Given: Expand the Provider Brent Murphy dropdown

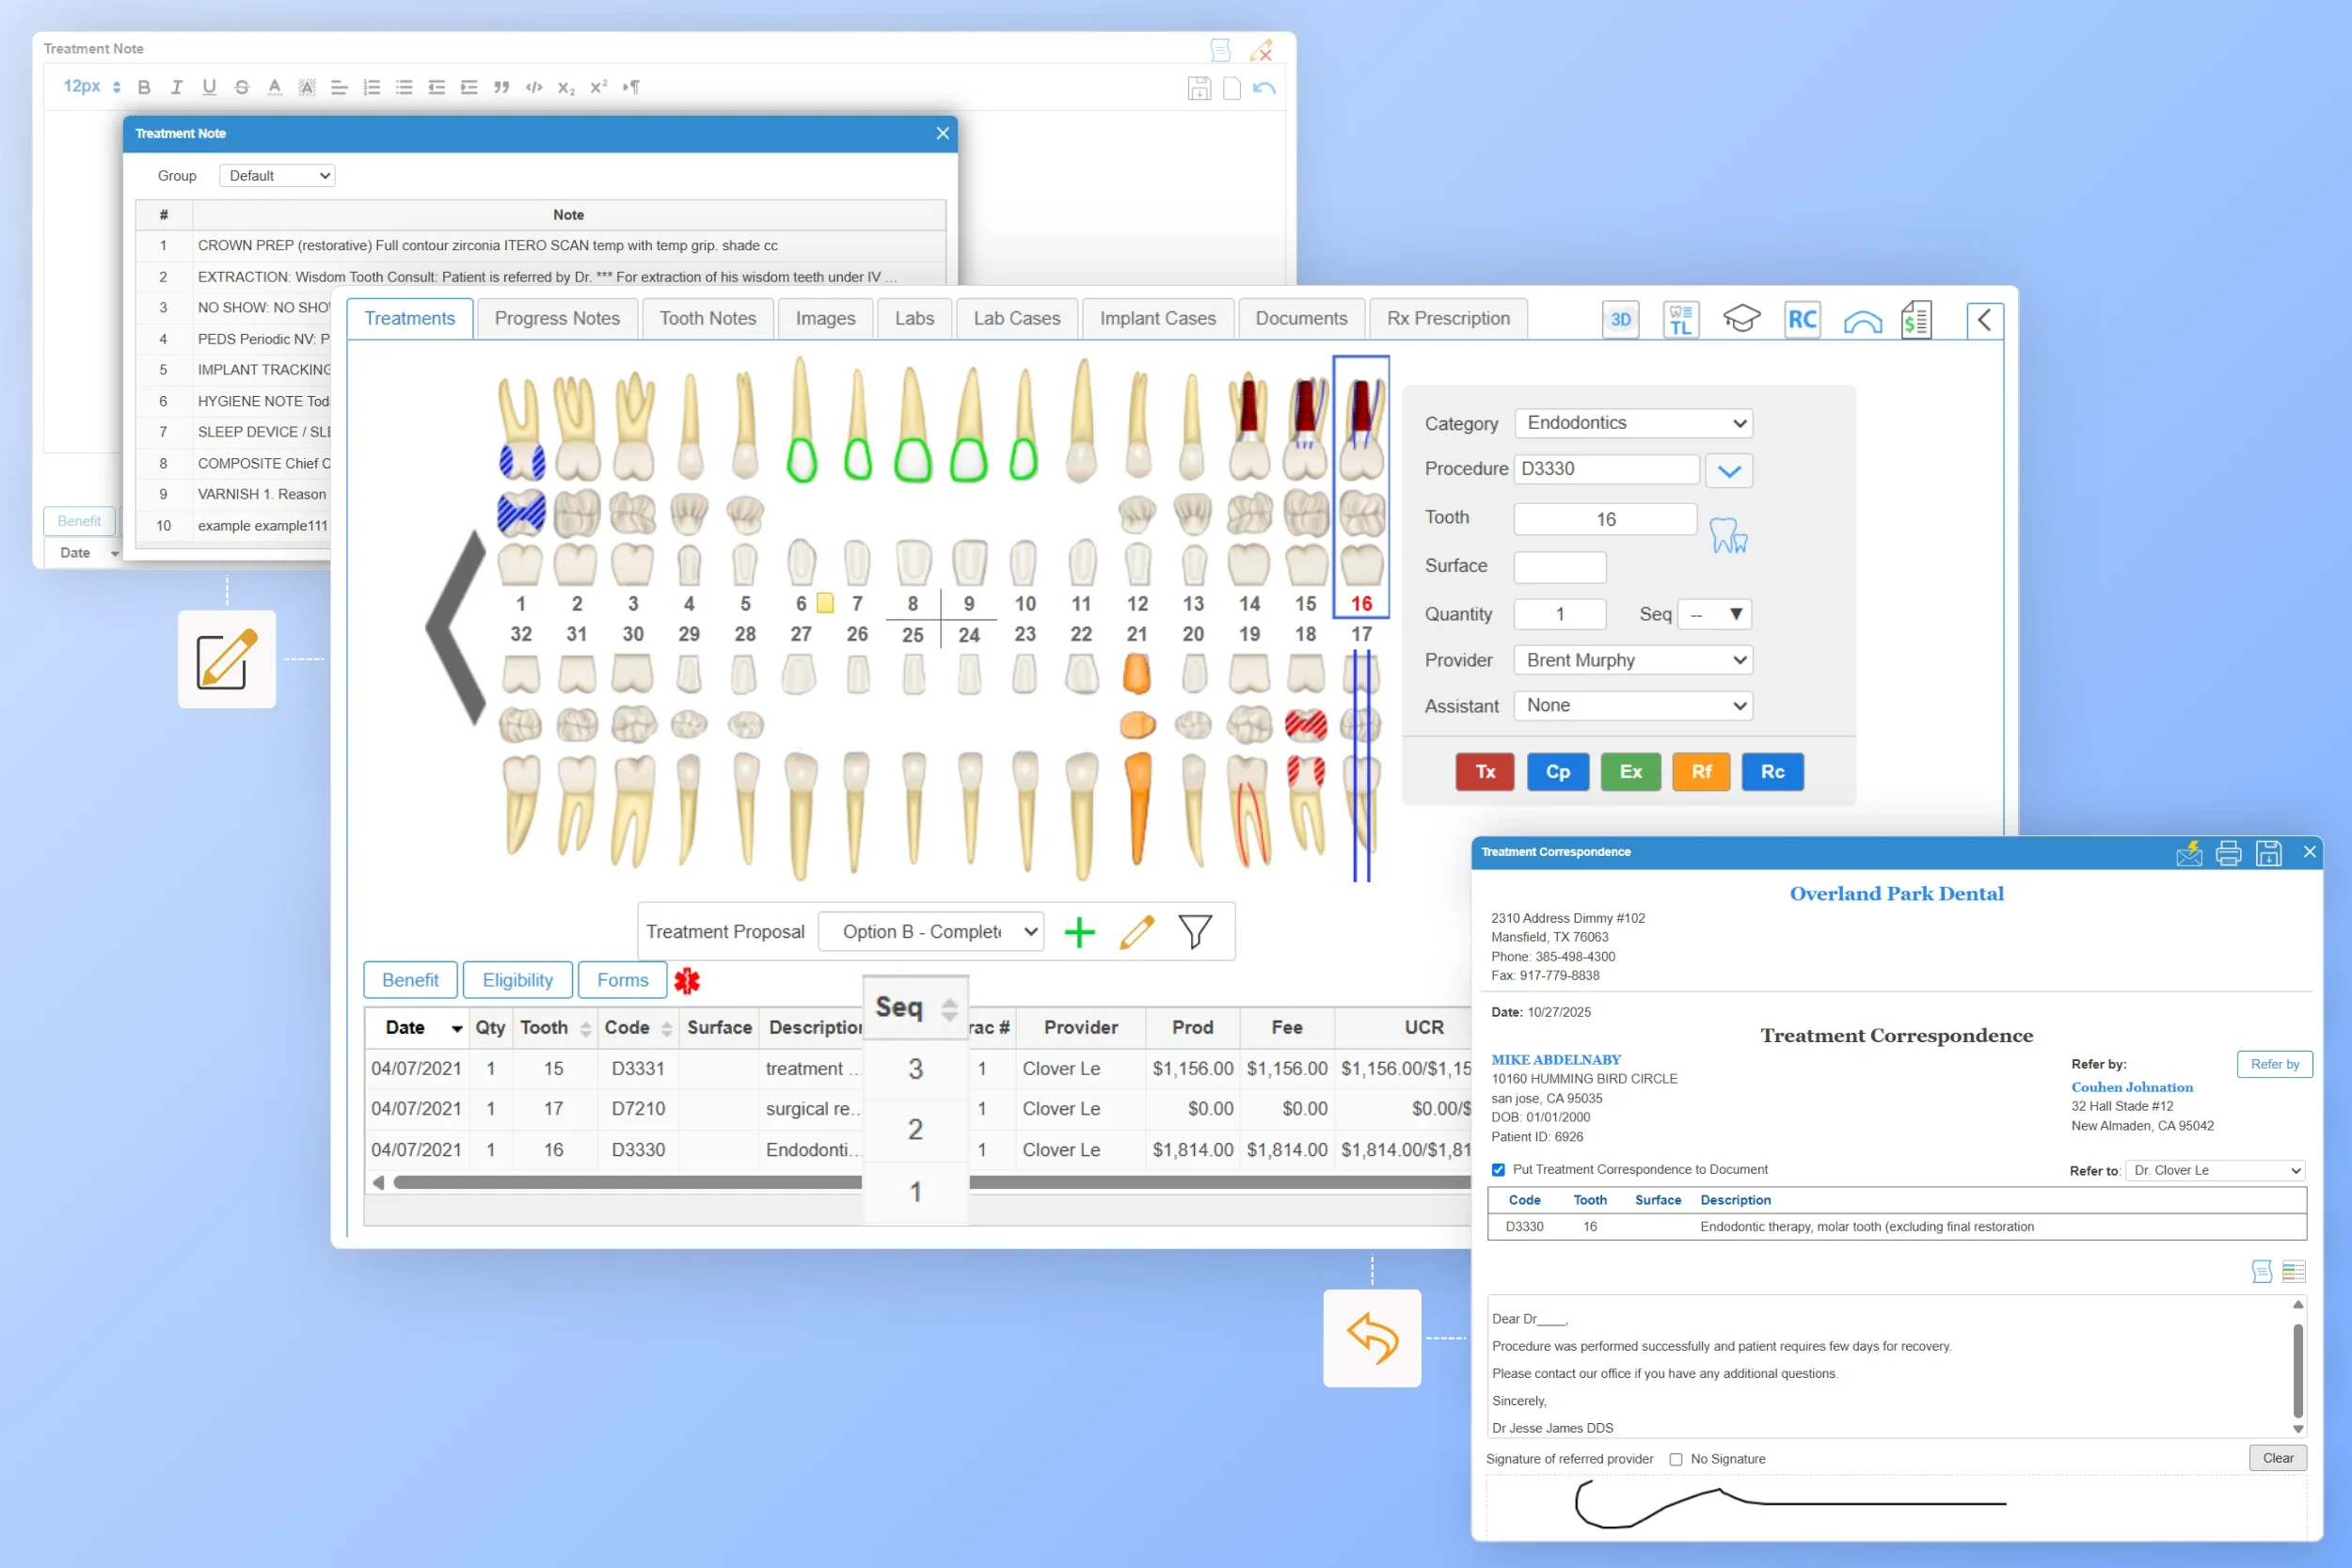Looking at the screenshot, I should (1633, 660).
